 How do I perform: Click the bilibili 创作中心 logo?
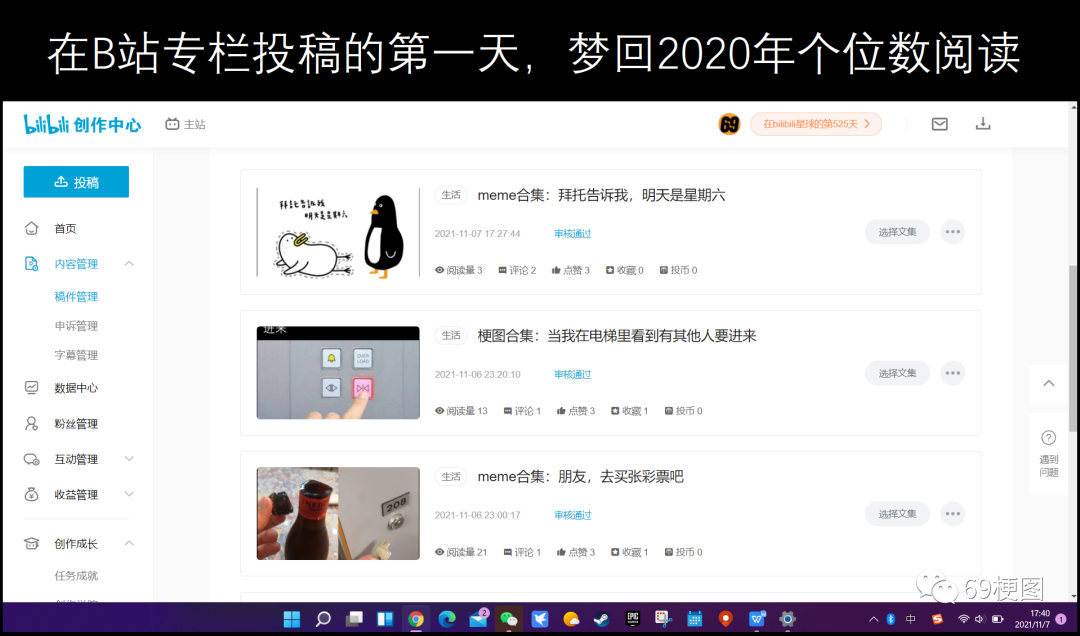[82, 124]
